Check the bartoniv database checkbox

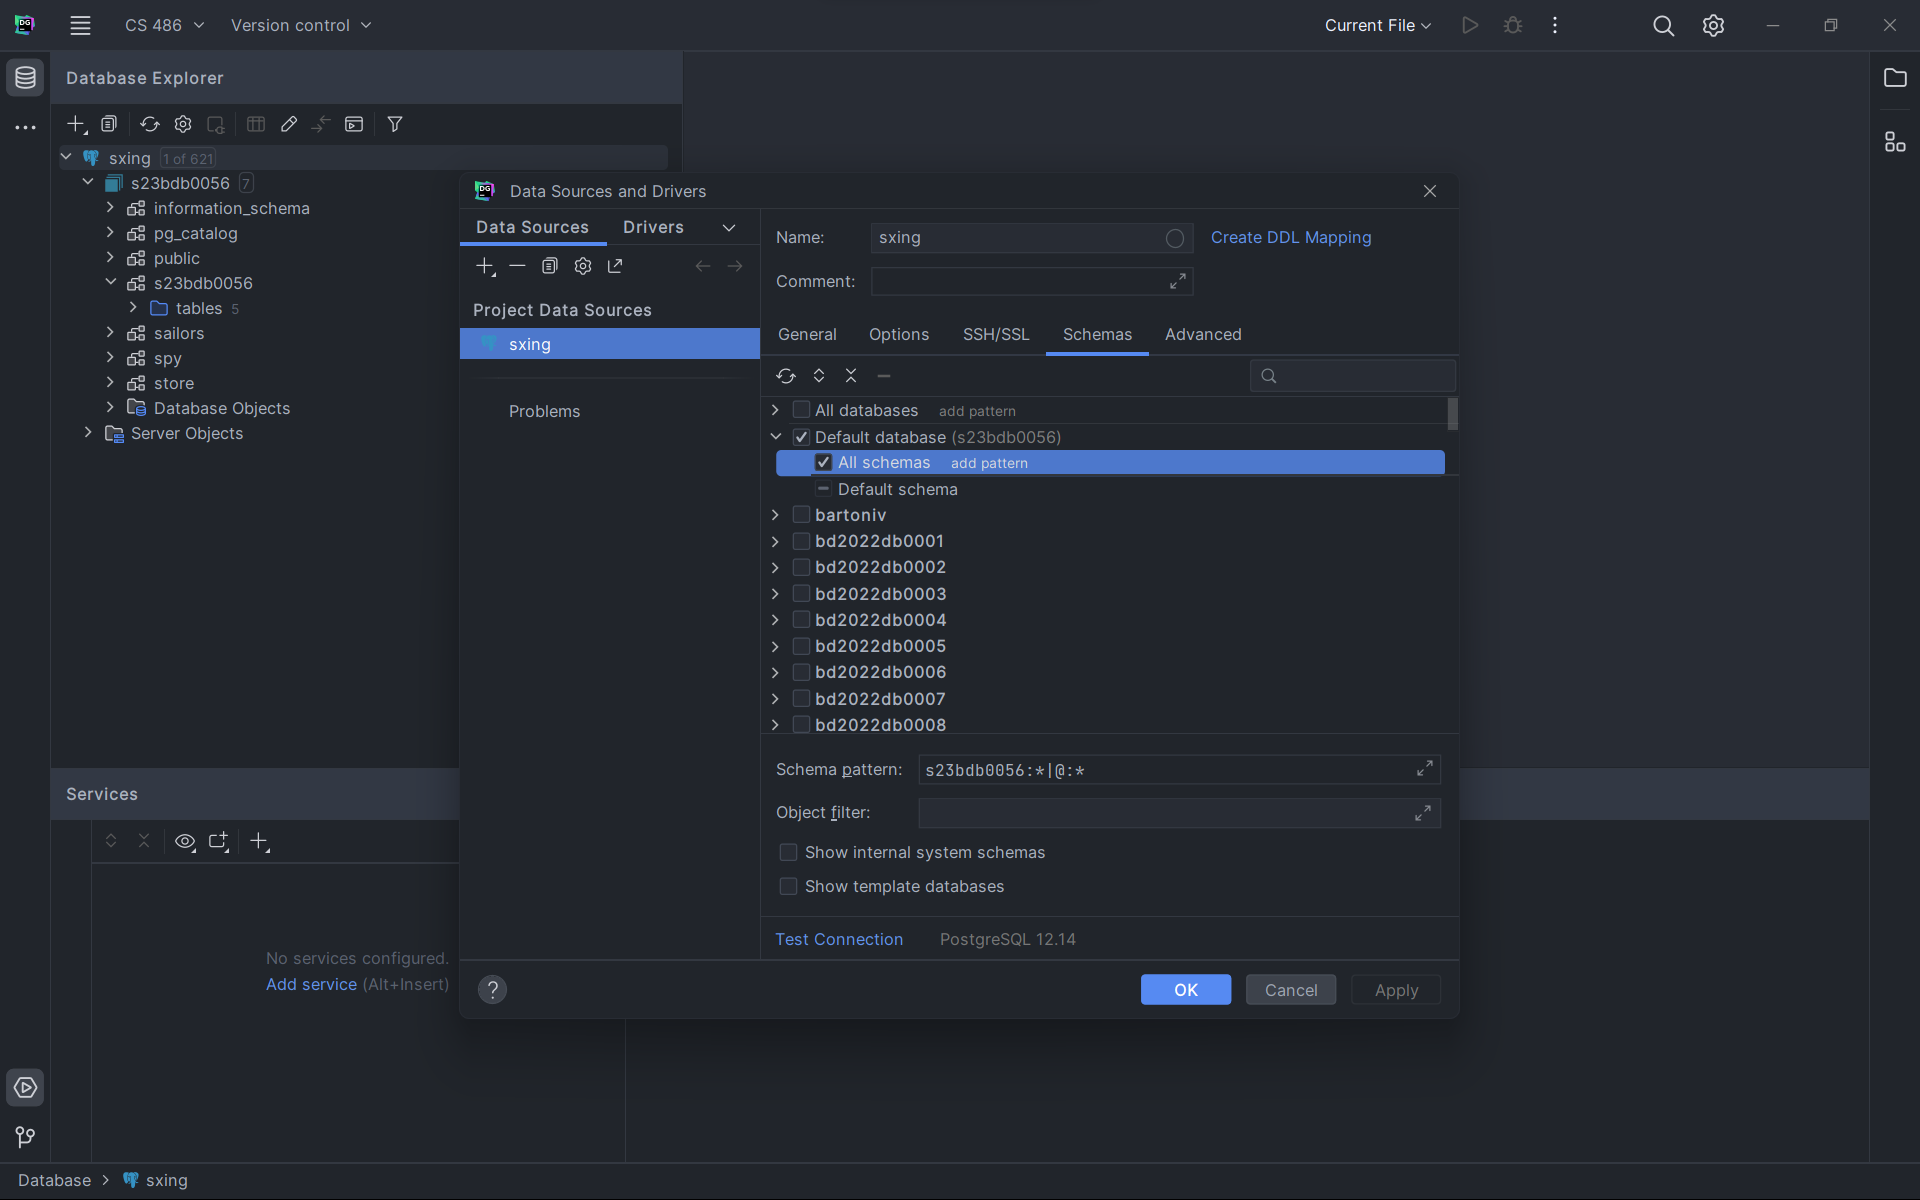801,515
